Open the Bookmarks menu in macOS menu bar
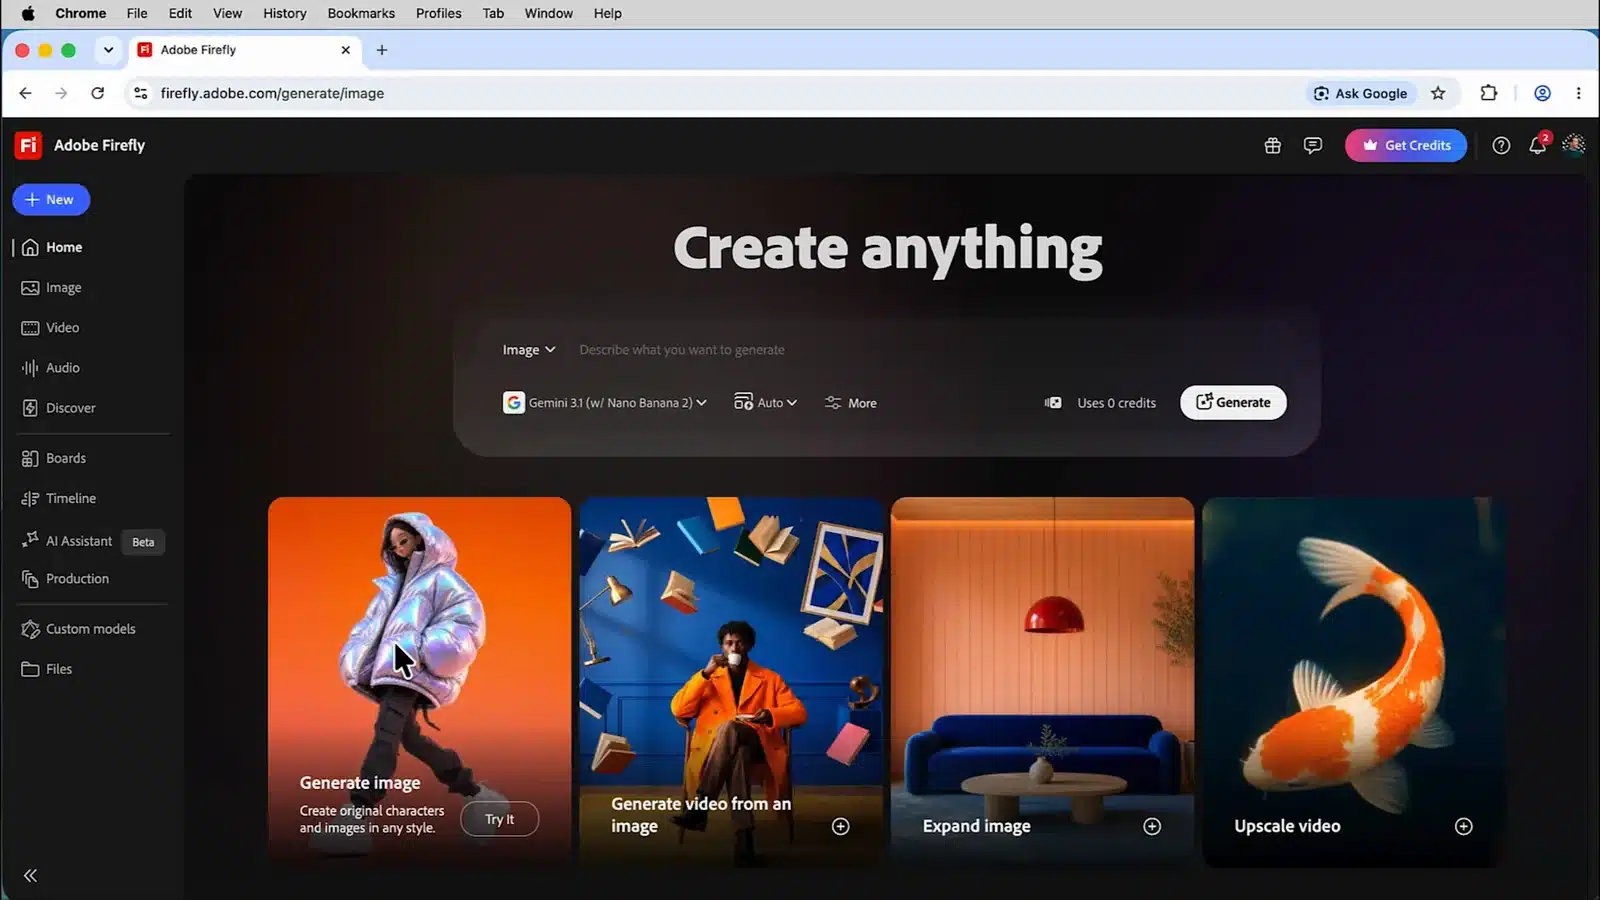The width and height of the screenshot is (1600, 900). [x=361, y=13]
